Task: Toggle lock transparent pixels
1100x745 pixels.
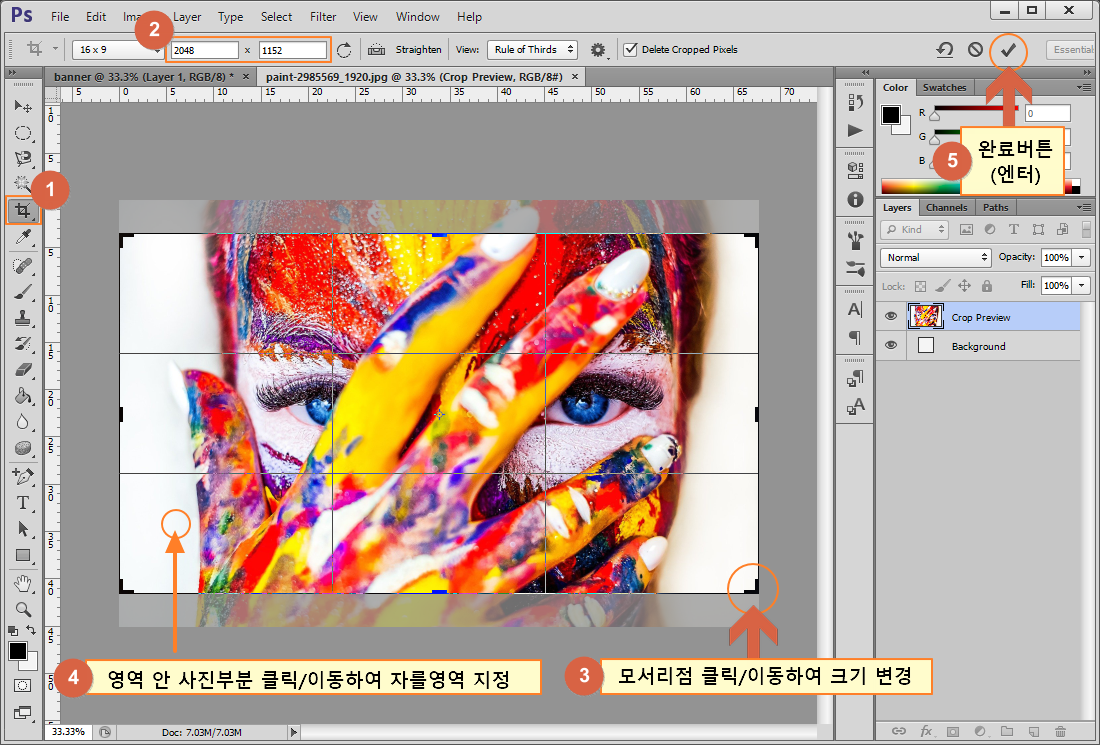Action: (x=920, y=286)
